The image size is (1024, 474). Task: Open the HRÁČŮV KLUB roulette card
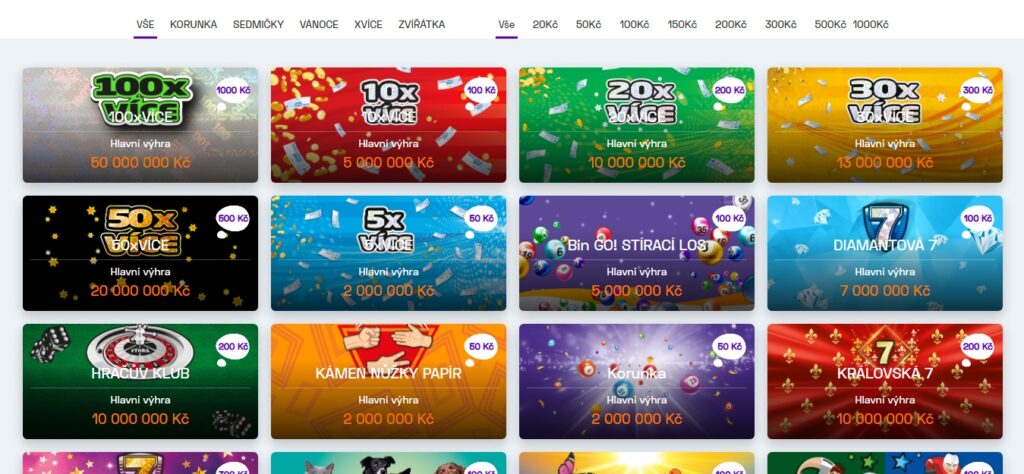click(140, 381)
